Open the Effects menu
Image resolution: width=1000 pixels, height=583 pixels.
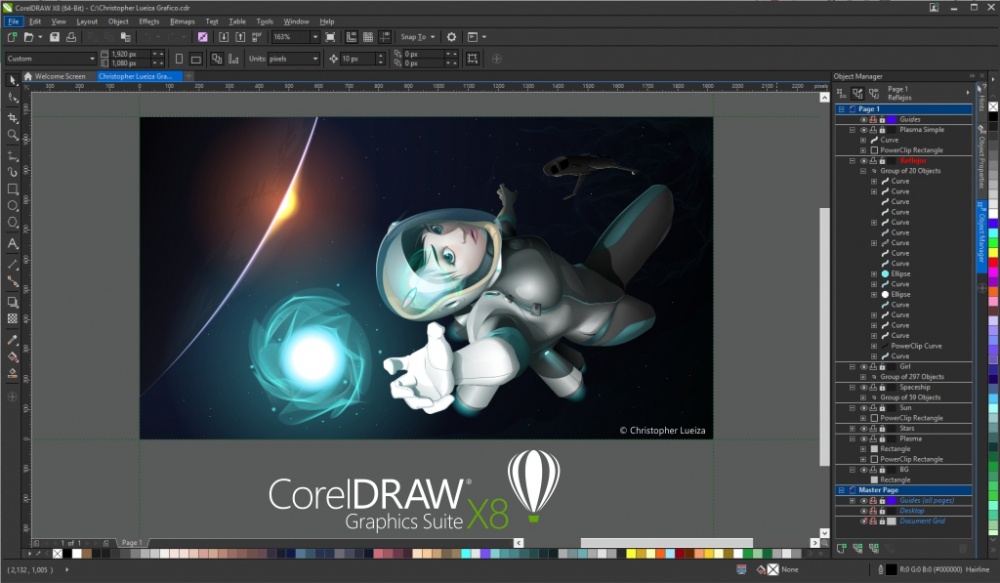click(149, 21)
